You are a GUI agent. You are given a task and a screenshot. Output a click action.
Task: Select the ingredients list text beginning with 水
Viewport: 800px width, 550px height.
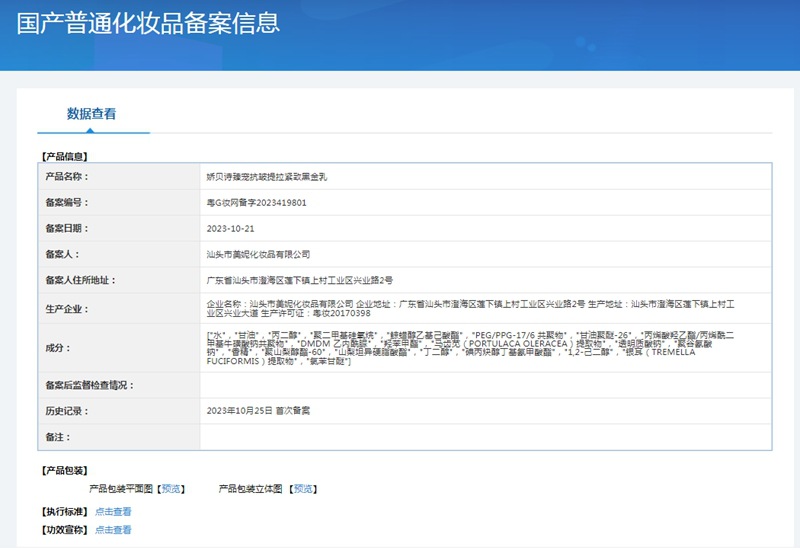point(470,348)
